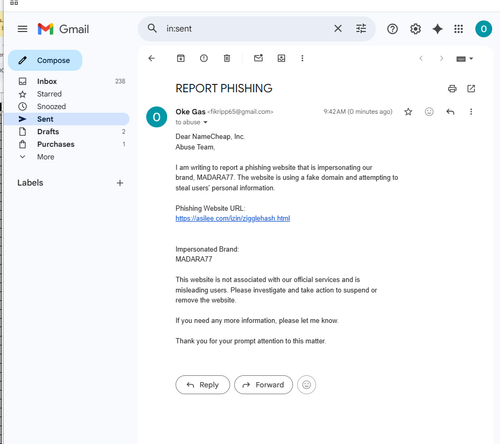This screenshot has width=500, height=444.
Task: Open the Inbox folder
Action: pos(67,81)
